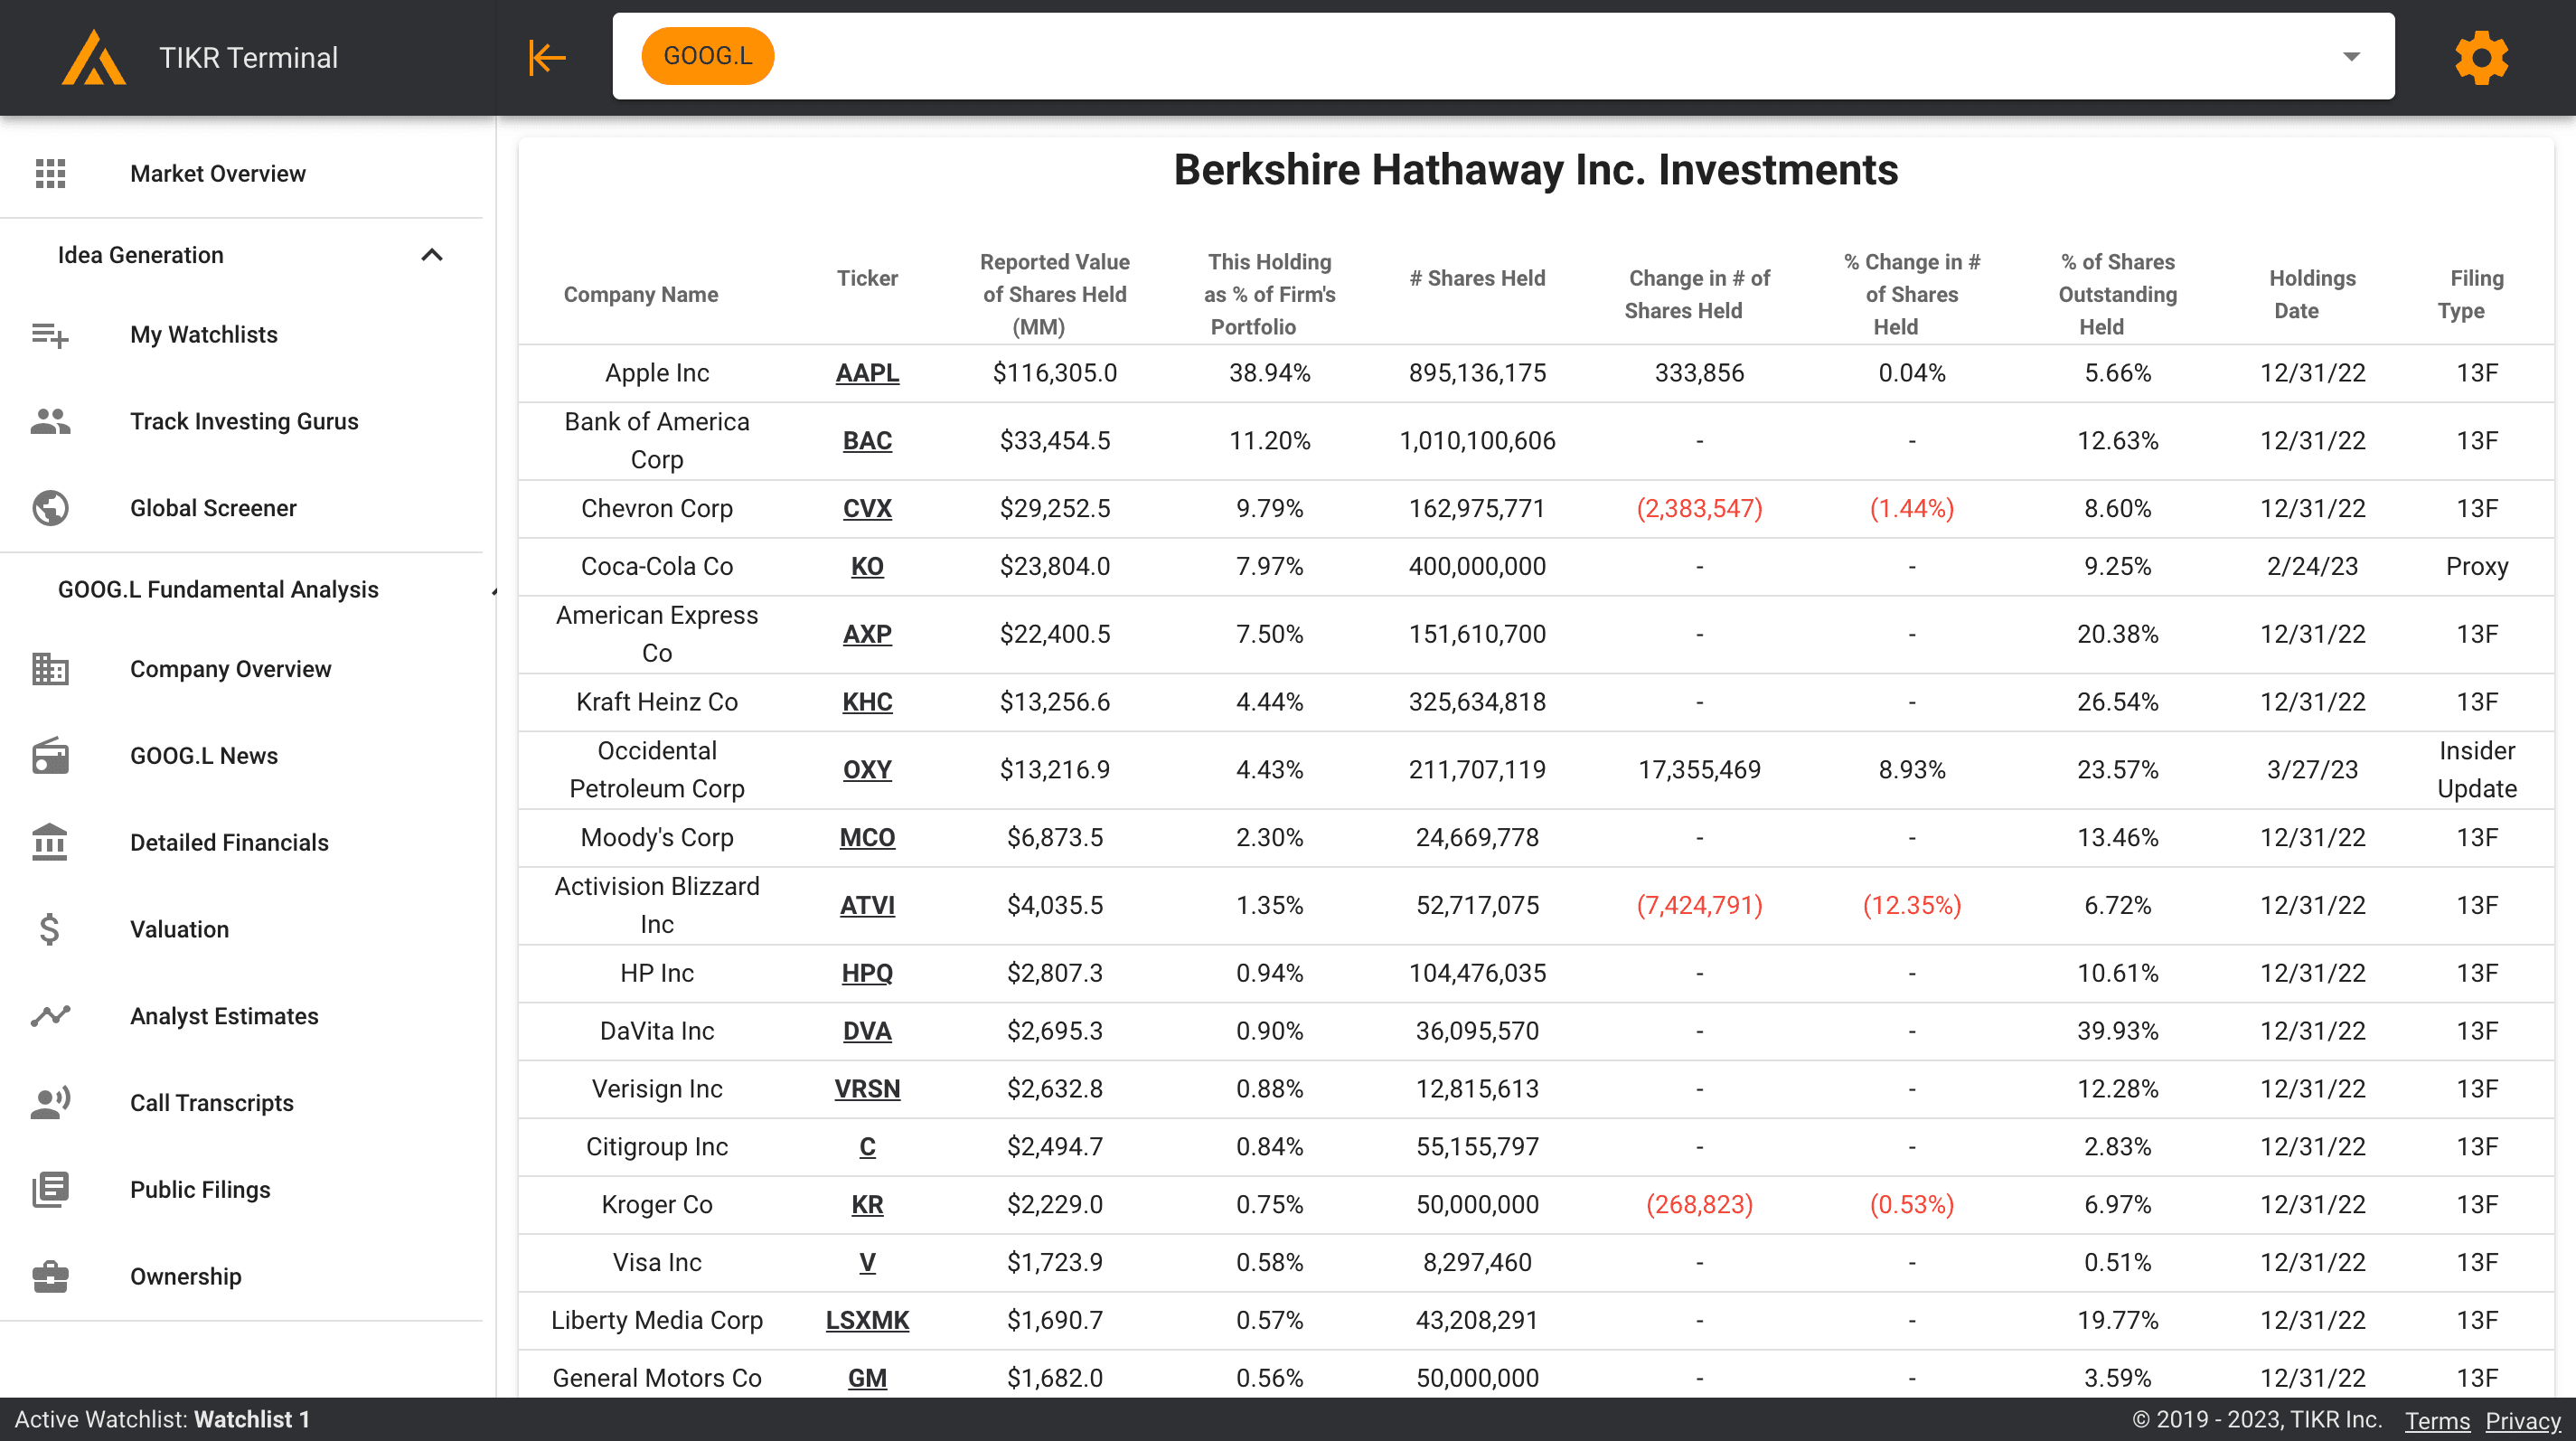Open the KO ticker link

(x=867, y=566)
